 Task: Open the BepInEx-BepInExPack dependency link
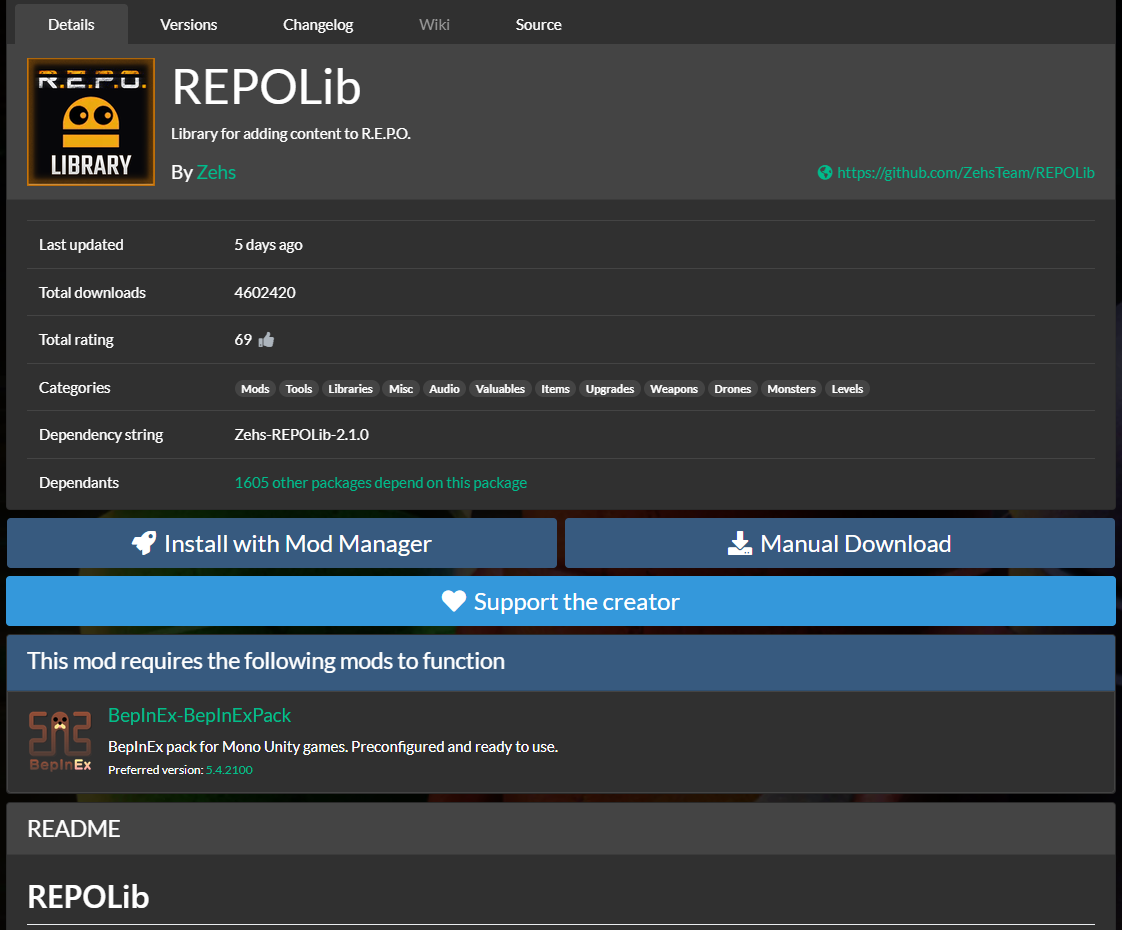pos(200,715)
